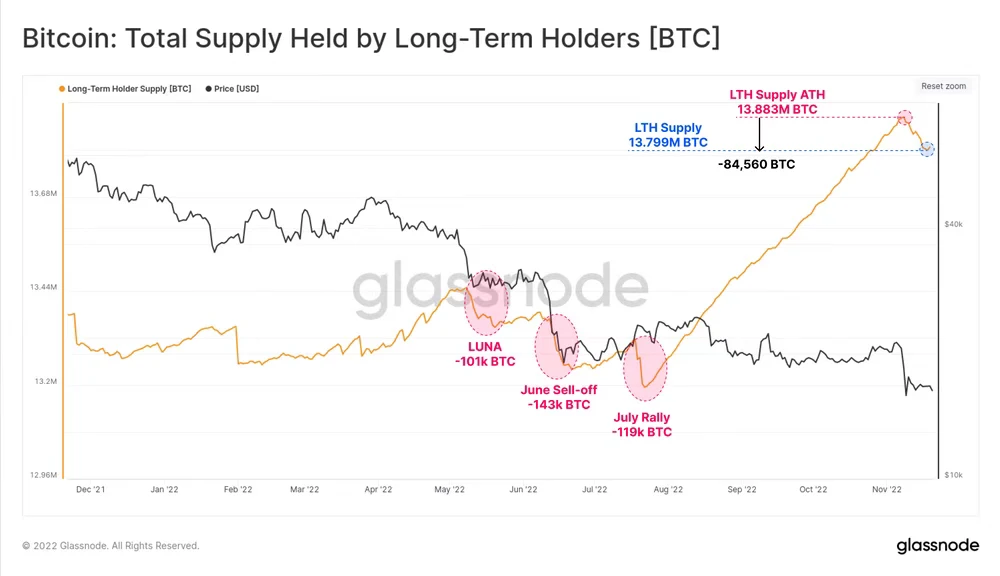1000x576 pixels.
Task: Click the glassnode logo at bottom right
Action: click(938, 545)
